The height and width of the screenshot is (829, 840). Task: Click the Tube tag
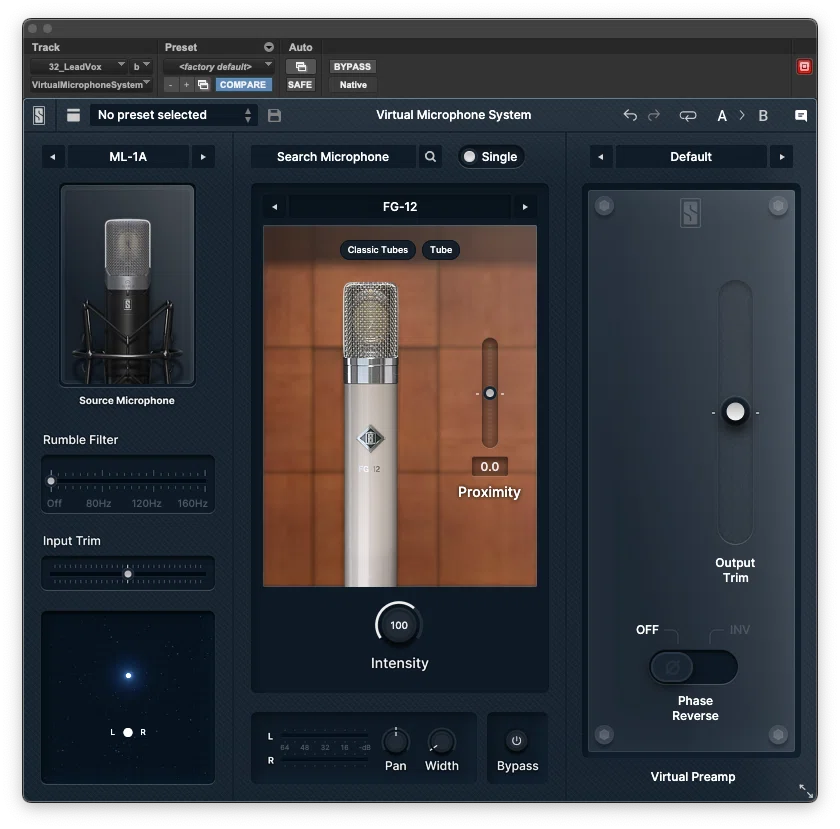click(x=440, y=250)
